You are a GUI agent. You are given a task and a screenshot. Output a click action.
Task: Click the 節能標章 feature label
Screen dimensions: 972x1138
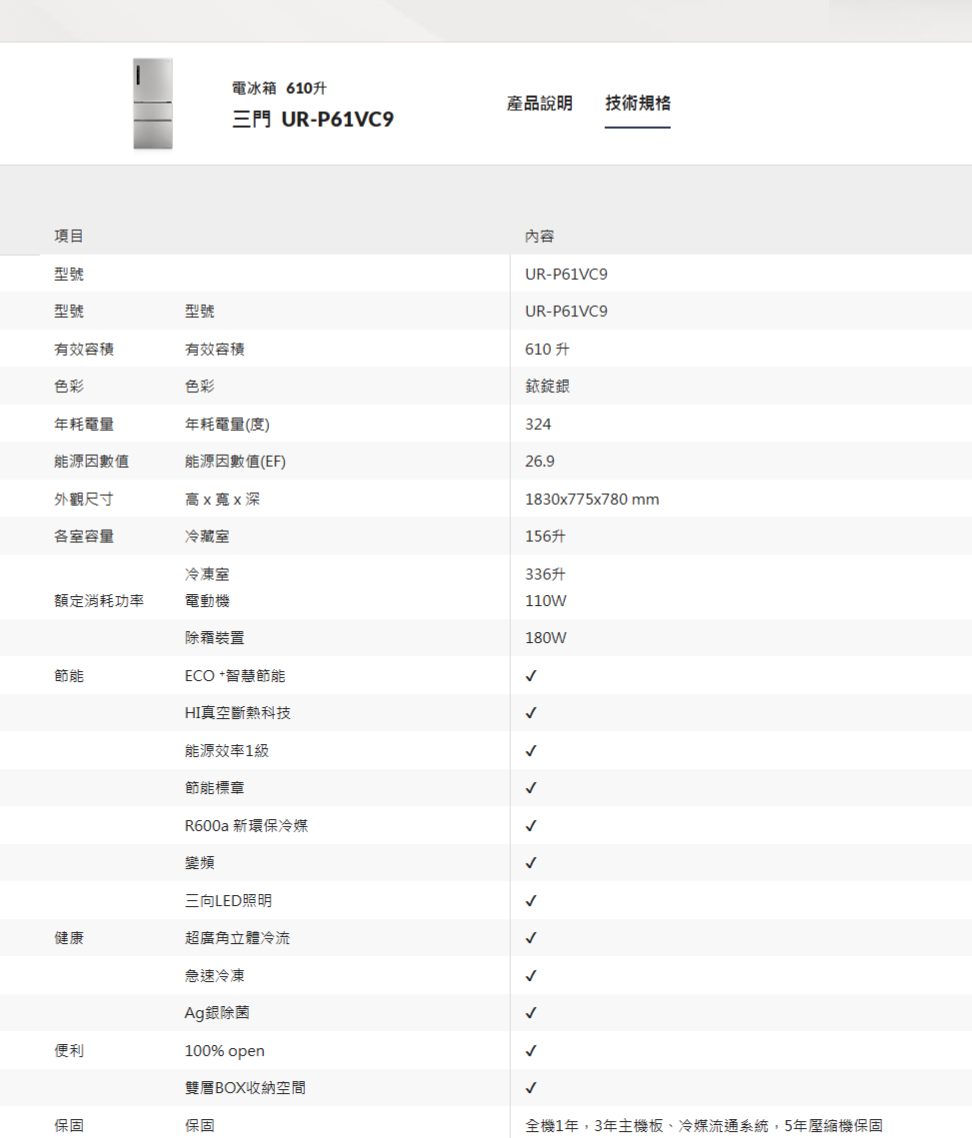[214, 787]
